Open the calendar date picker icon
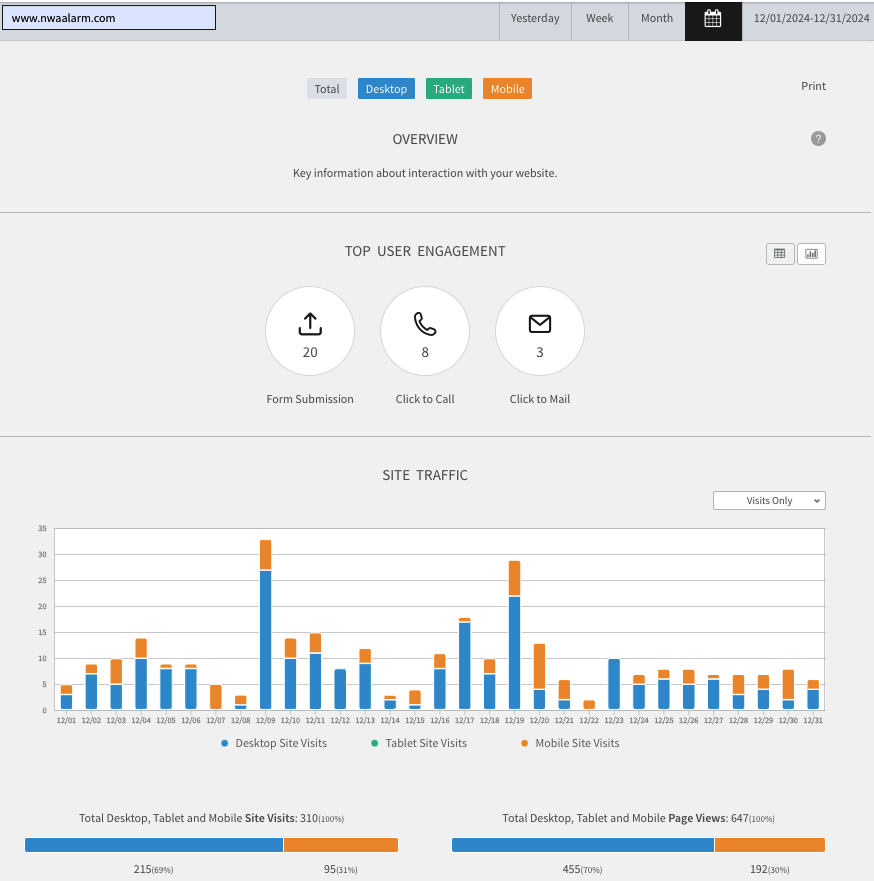874x881 pixels. pos(713,19)
